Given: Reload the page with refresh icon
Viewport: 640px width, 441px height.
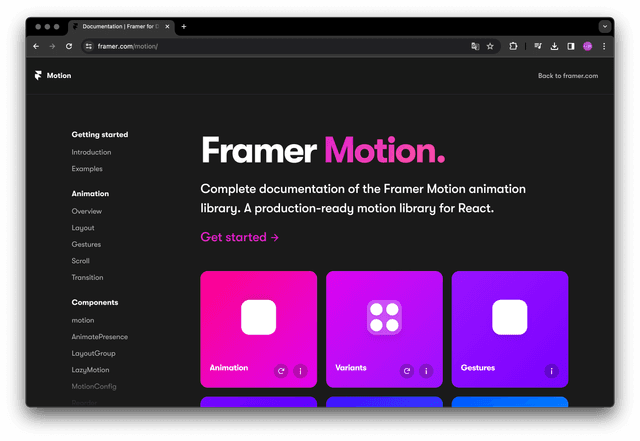Looking at the screenshot, I should point(69,47).
